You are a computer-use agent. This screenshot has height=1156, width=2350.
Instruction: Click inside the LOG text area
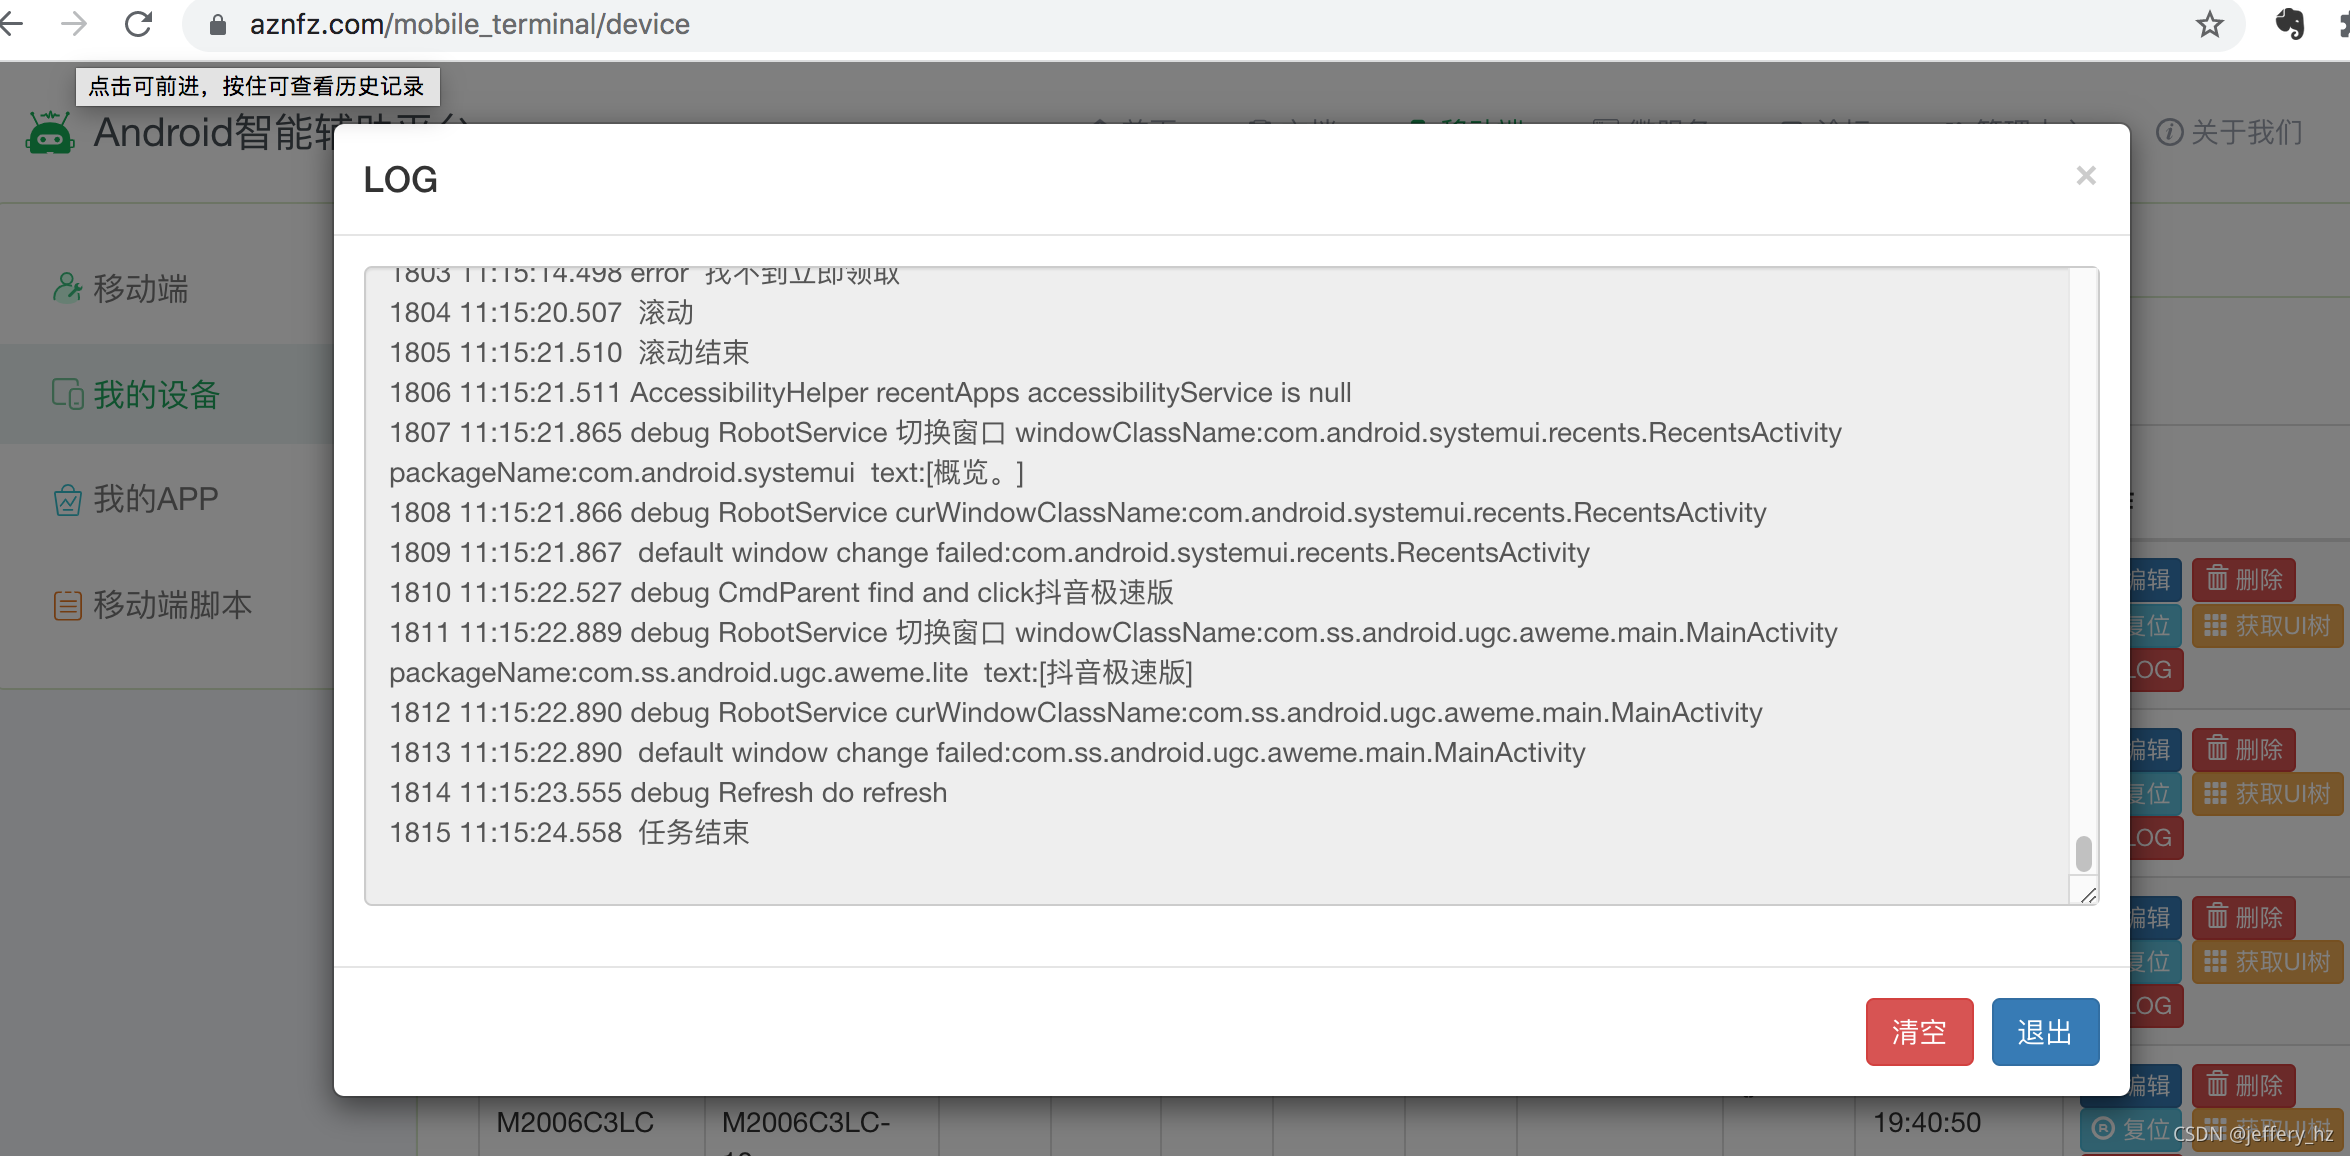1216,586
